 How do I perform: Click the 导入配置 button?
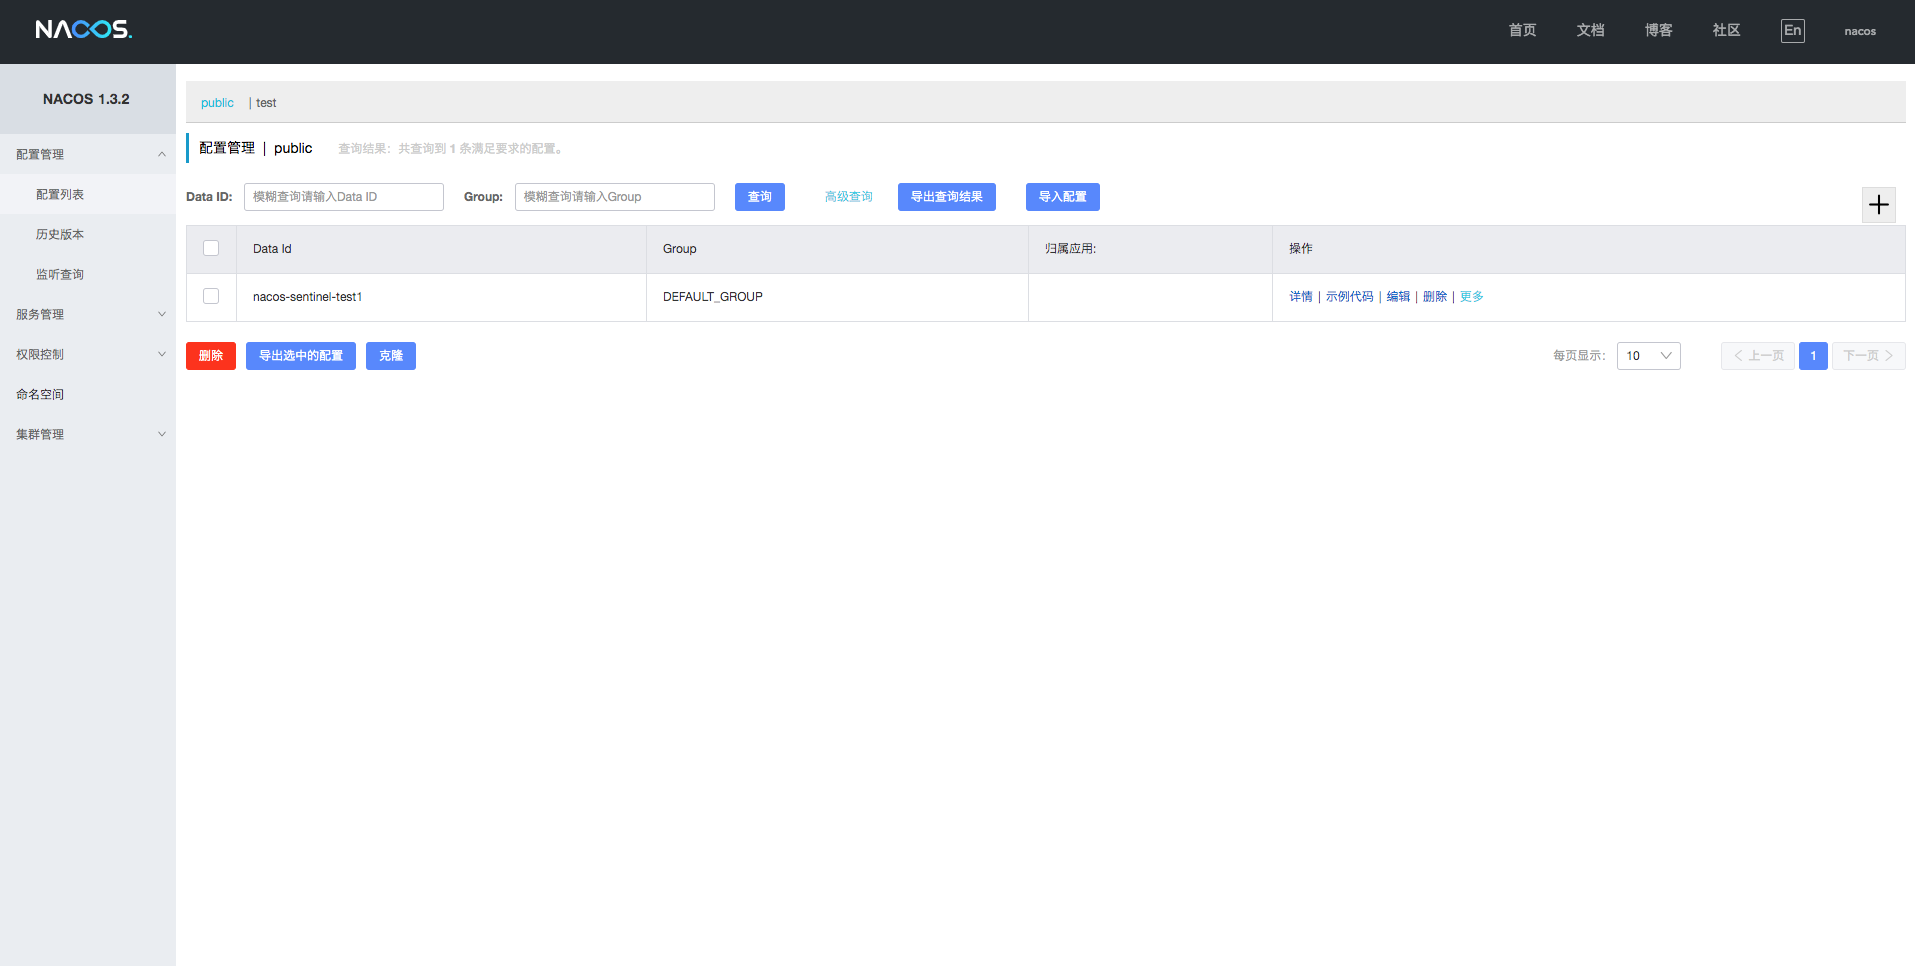pos(1062,197)
